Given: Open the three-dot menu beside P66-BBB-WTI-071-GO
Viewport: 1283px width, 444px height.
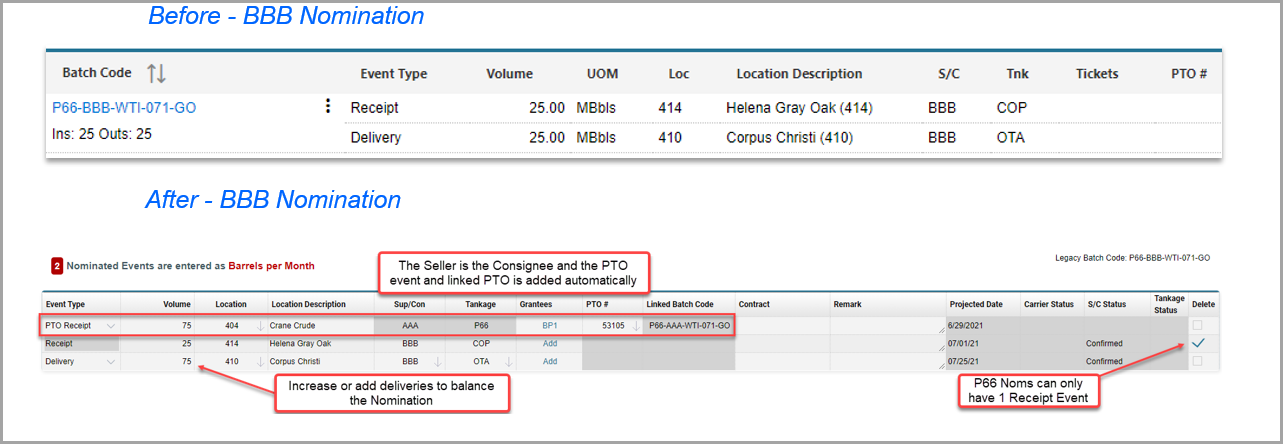Looking at the screenshot, I should 327,107.
